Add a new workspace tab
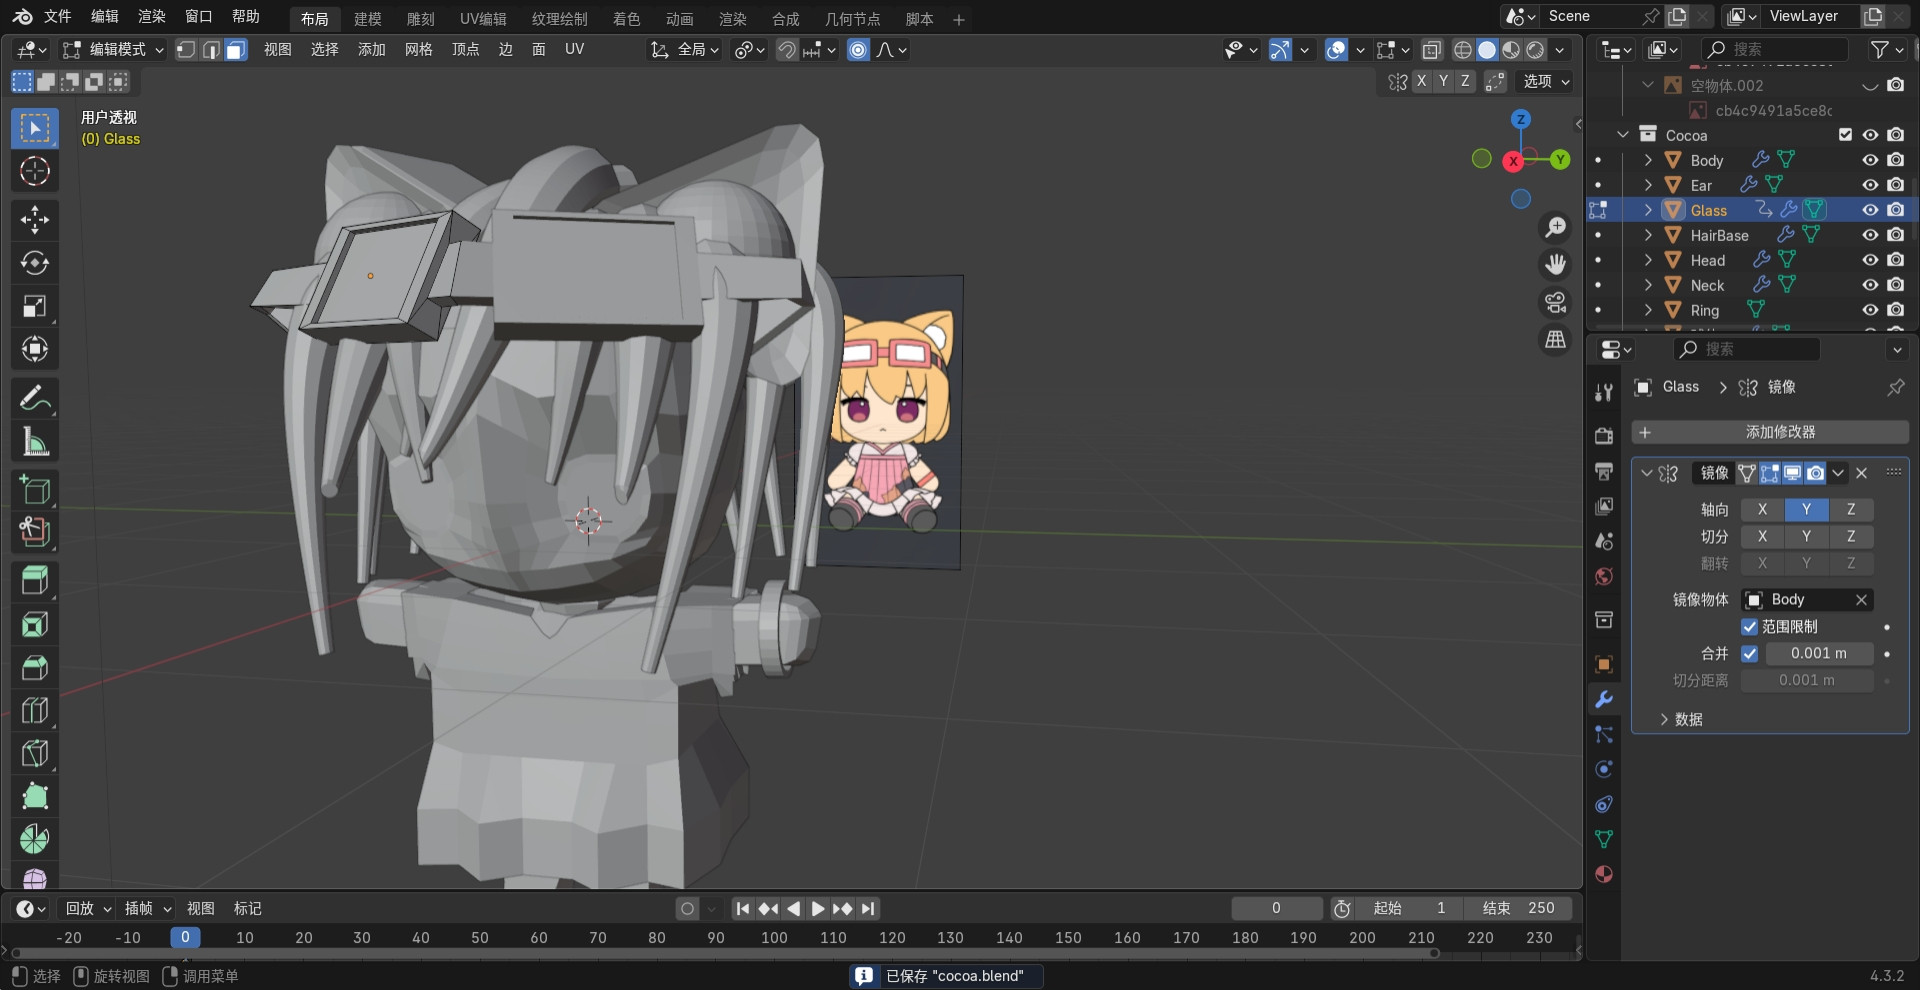The width and height of the screenshot is (1920, 990). [958, 19]
